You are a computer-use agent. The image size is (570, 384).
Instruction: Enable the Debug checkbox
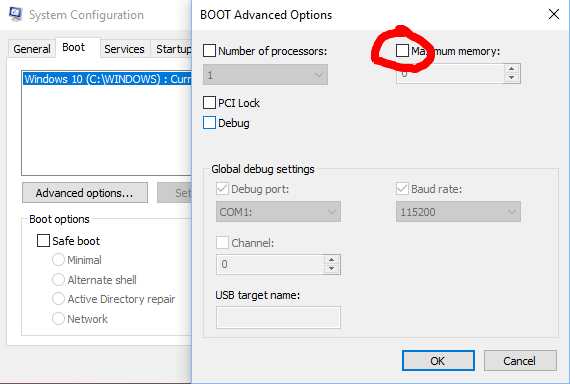coord(209,123)
